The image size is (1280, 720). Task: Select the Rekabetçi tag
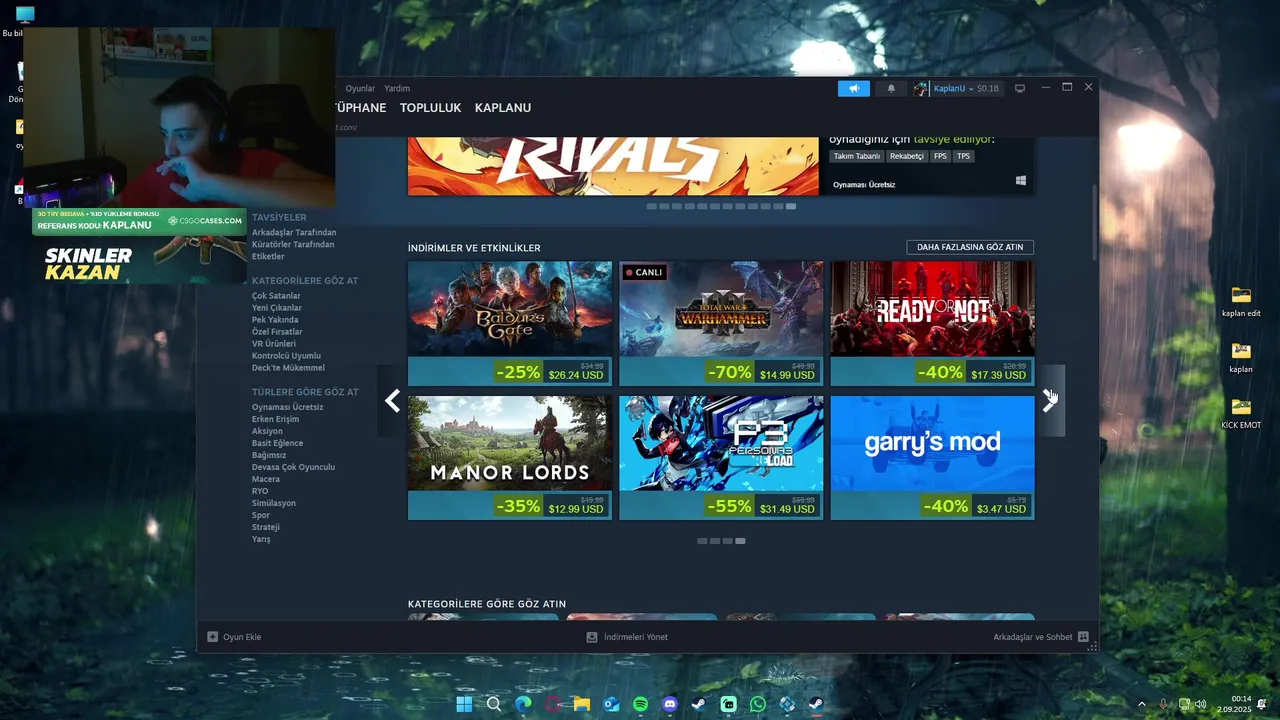(907, 156)
